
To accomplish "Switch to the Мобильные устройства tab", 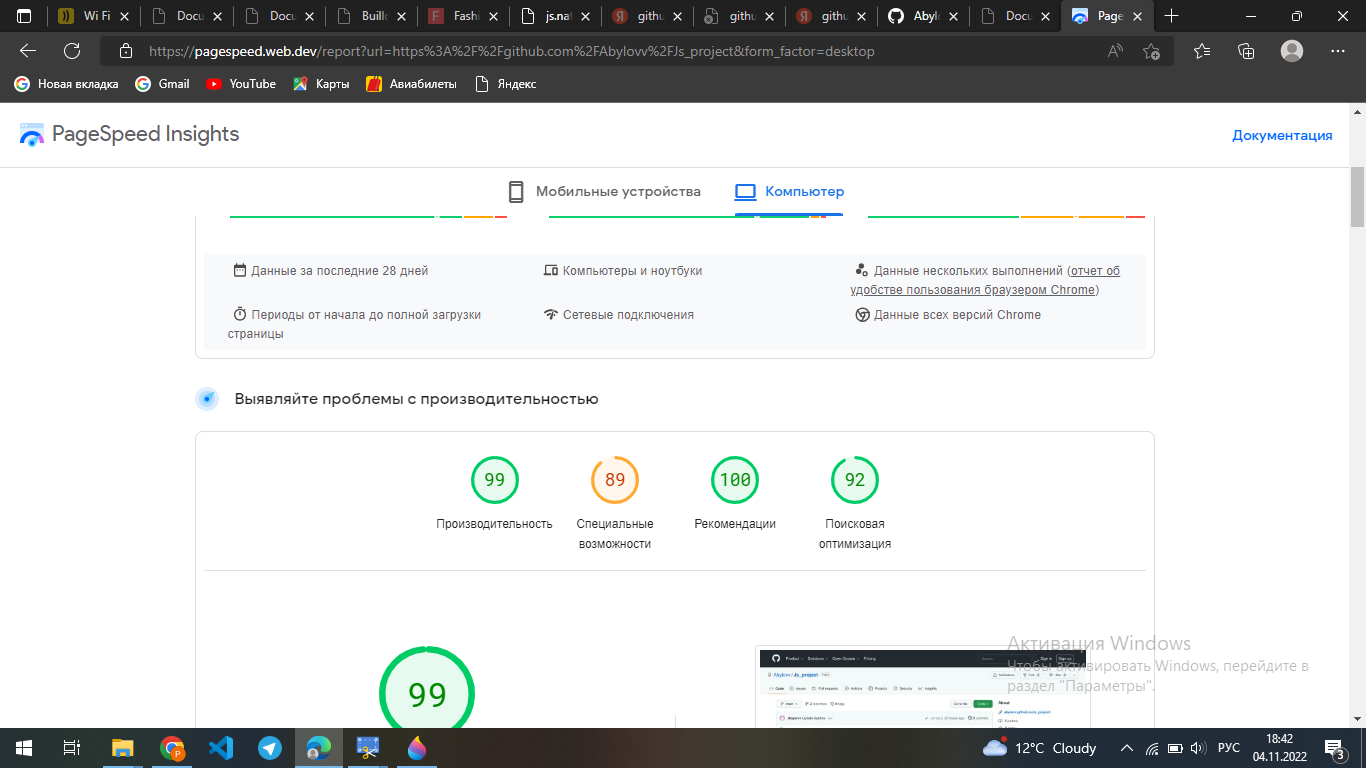I will 619,190.
